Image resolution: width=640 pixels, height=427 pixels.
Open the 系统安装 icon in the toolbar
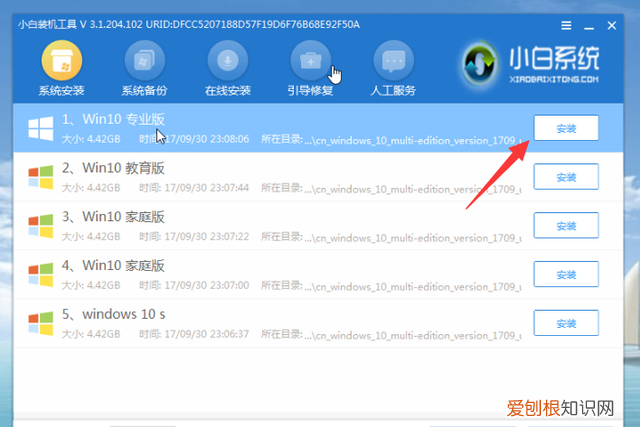coord(62,60)
